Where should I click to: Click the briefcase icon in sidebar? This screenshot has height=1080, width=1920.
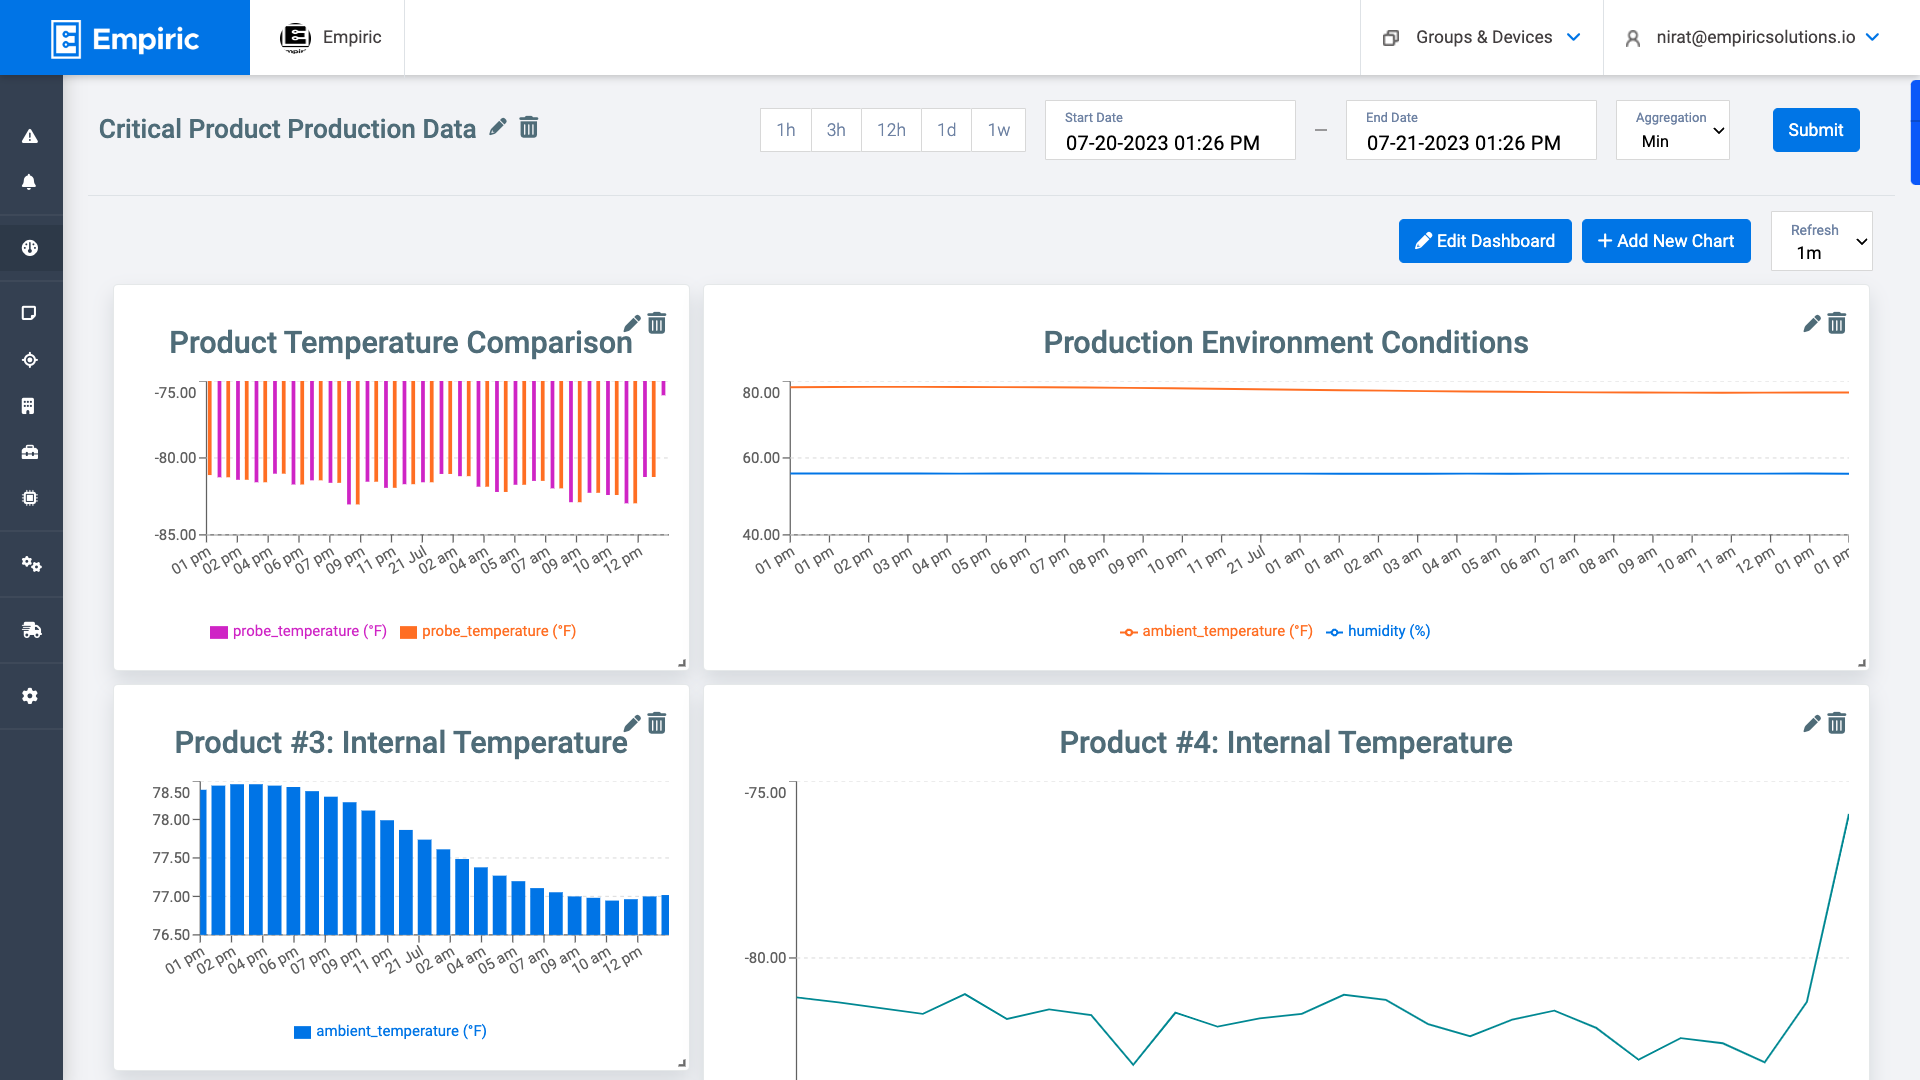(x=30, y=452)
